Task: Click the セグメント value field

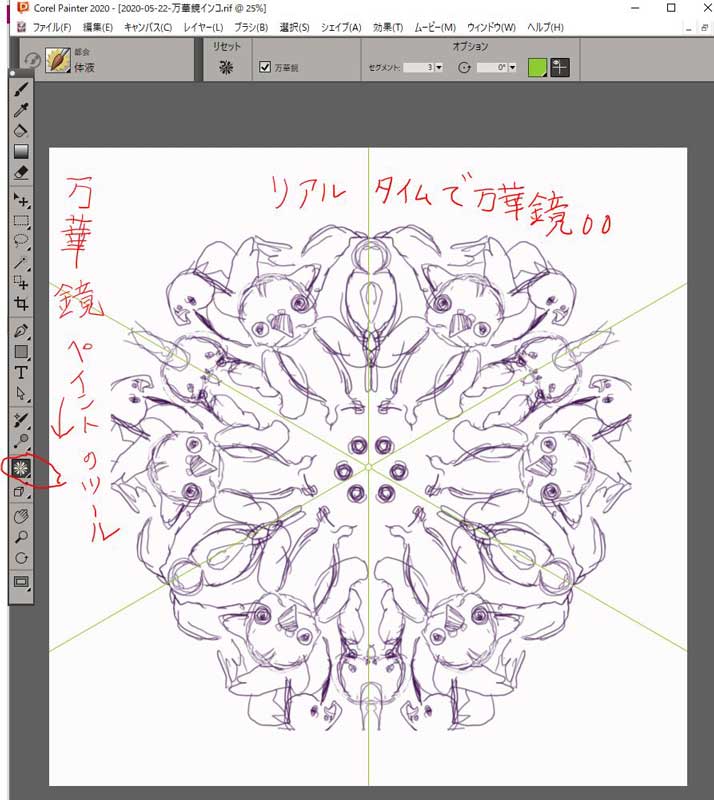Action: click(418, 67)
